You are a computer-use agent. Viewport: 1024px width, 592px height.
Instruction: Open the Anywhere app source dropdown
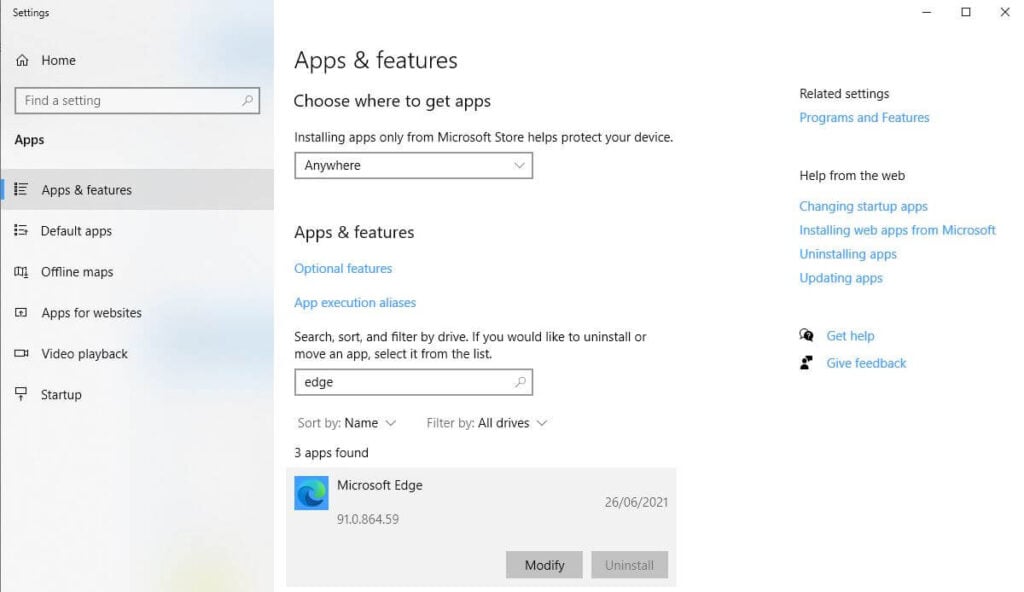click(x=413, y=166)
